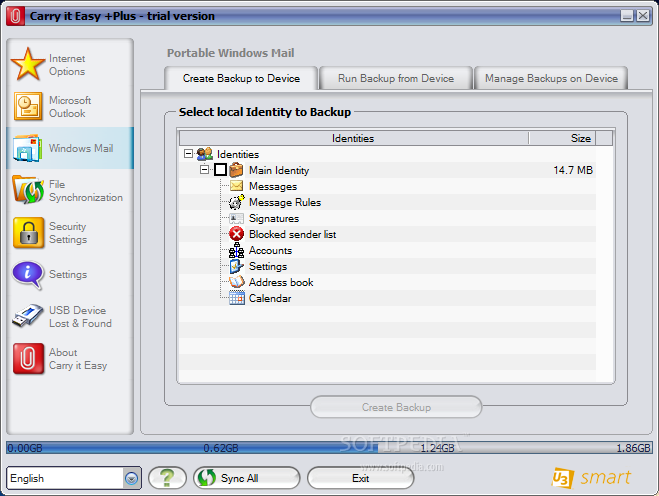
Task: Close the Carry it Easy window
Action: click(643, 16)
